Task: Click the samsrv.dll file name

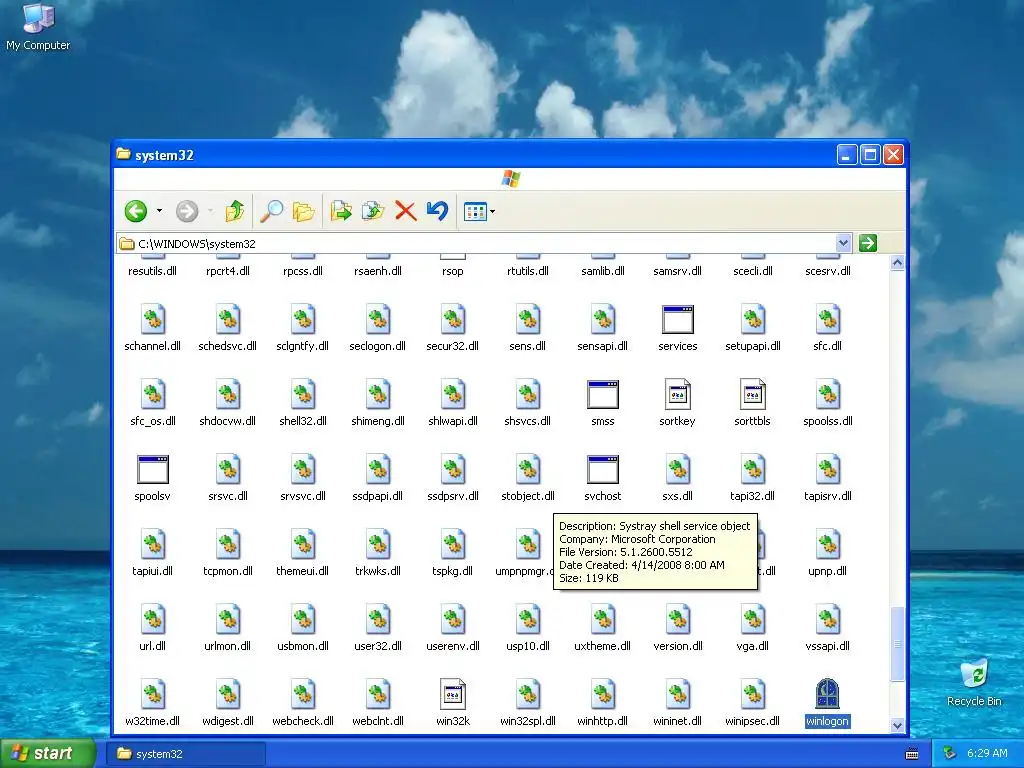Action: point(677,271)
